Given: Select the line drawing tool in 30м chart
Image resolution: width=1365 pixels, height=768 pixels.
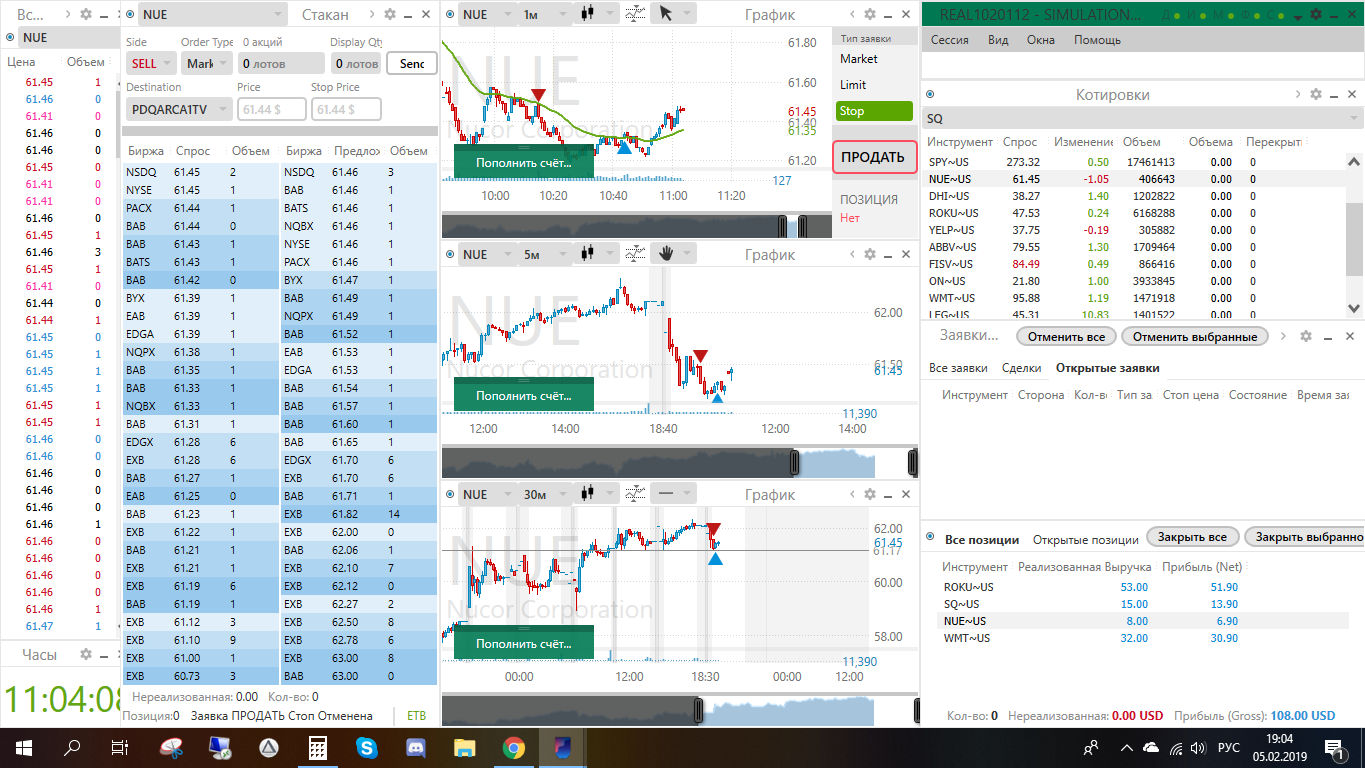Looking at the screenshot, I should (665, 494).
